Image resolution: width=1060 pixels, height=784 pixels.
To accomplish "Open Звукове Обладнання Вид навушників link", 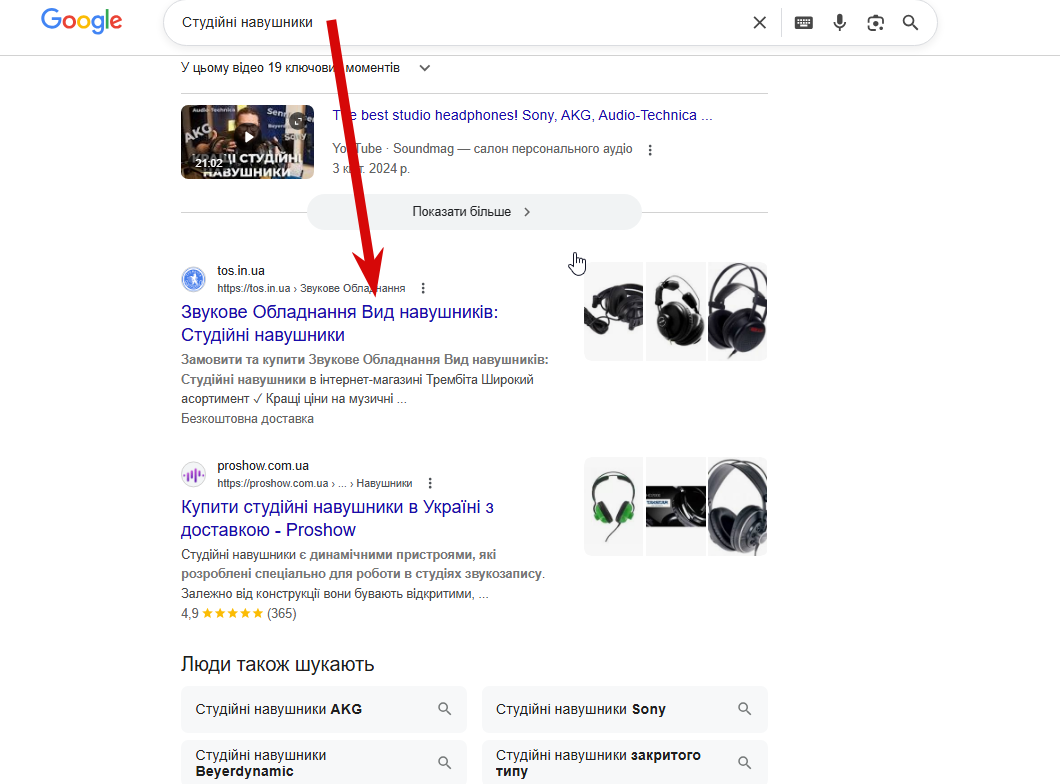I will [339, 324].
